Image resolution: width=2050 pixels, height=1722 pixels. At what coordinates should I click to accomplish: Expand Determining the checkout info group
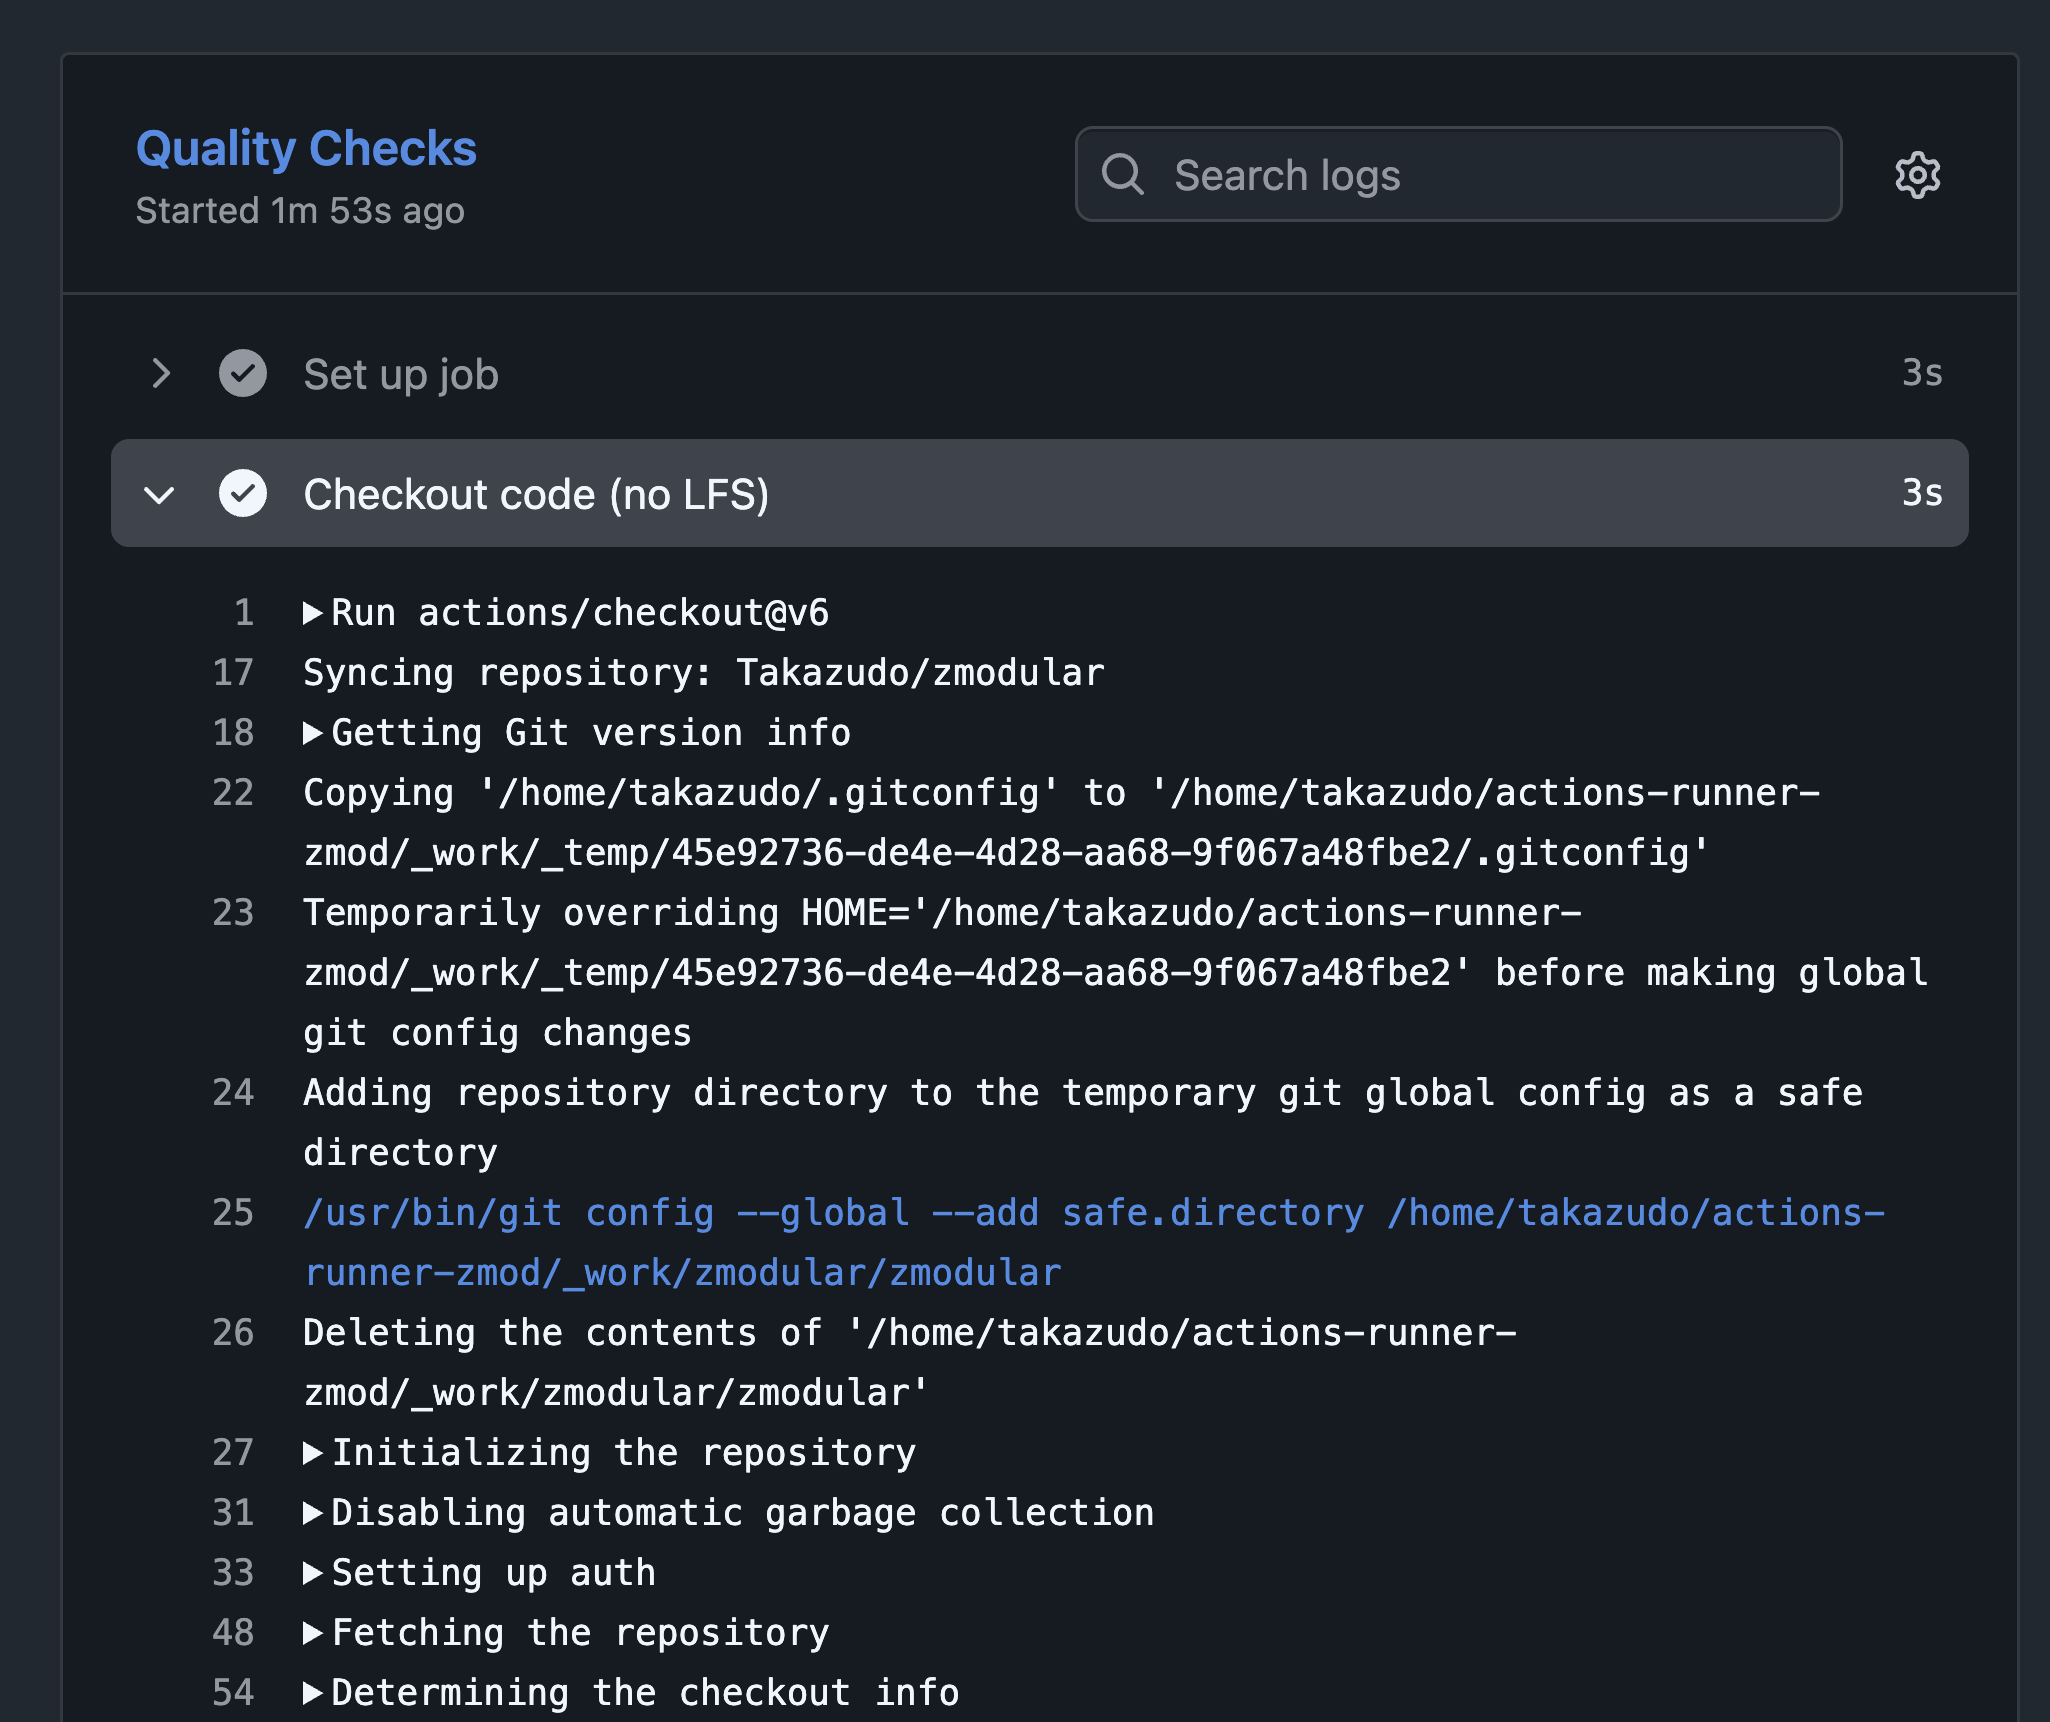pos(313,1693)
